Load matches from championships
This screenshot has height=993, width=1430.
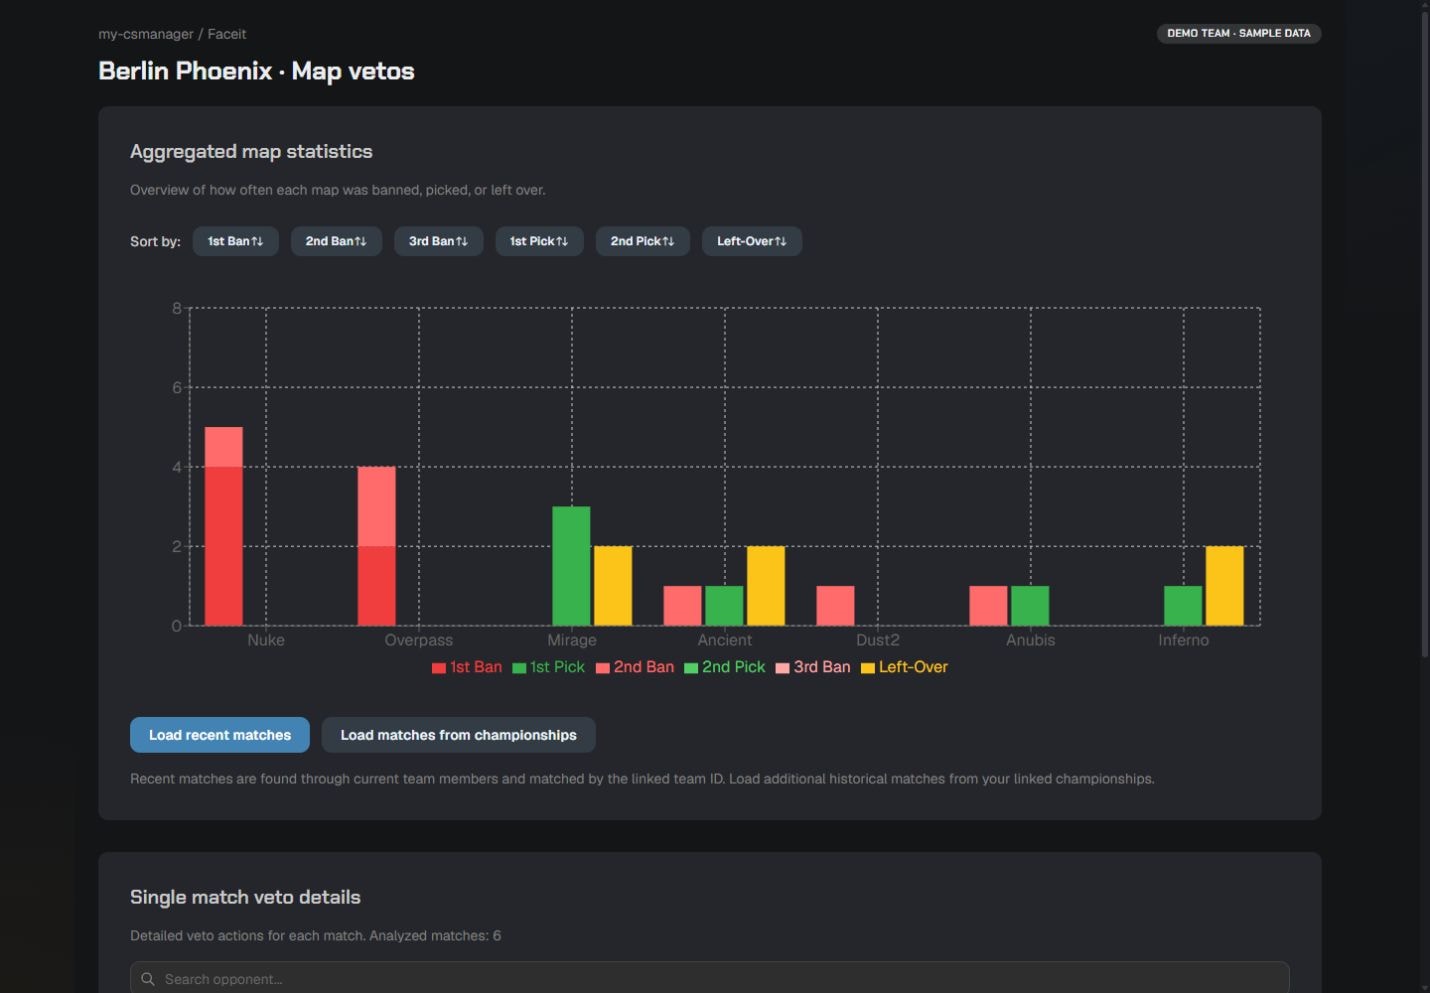pos(458,735)
